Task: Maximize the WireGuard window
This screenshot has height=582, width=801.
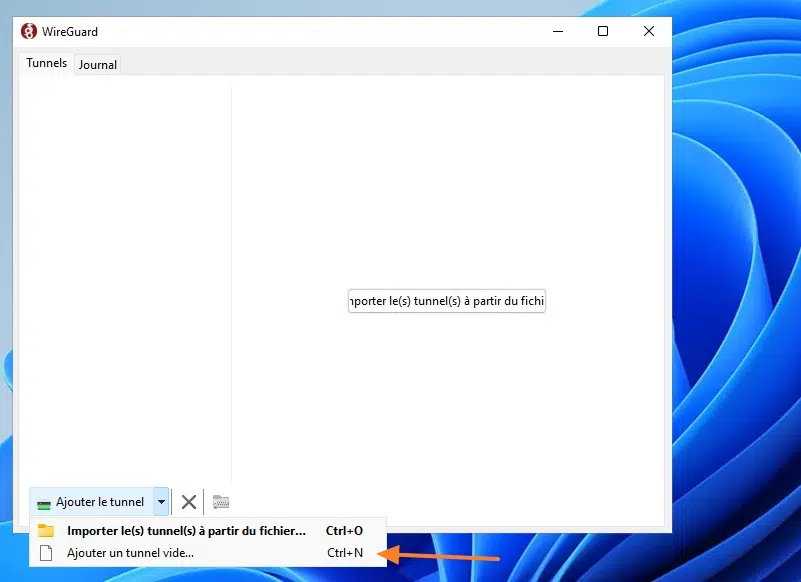Action: [603, 31]
